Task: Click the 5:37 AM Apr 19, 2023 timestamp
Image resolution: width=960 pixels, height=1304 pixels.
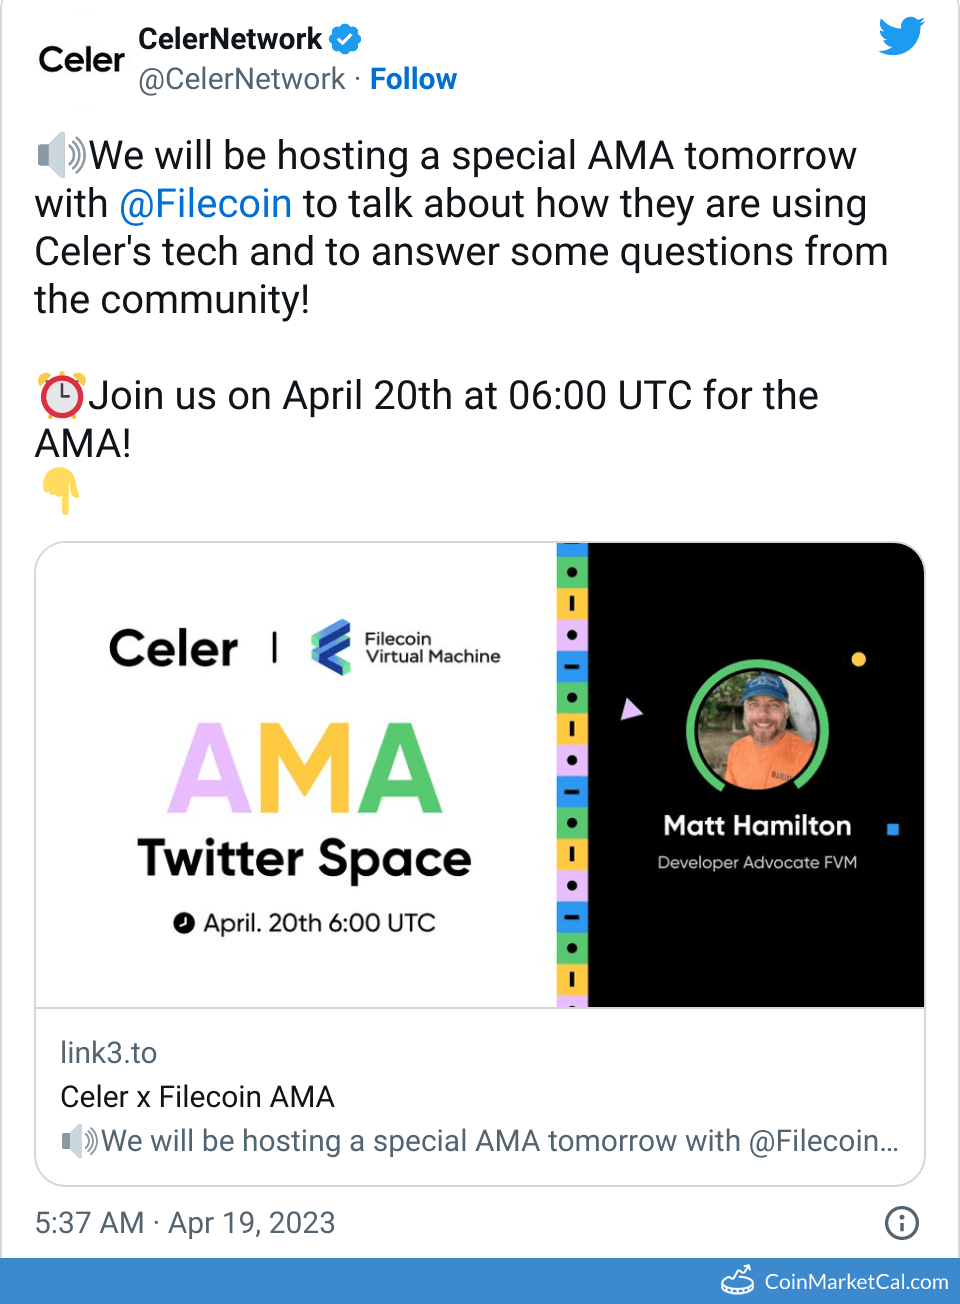Action: pyautogui.click(x=185, y=1223)
